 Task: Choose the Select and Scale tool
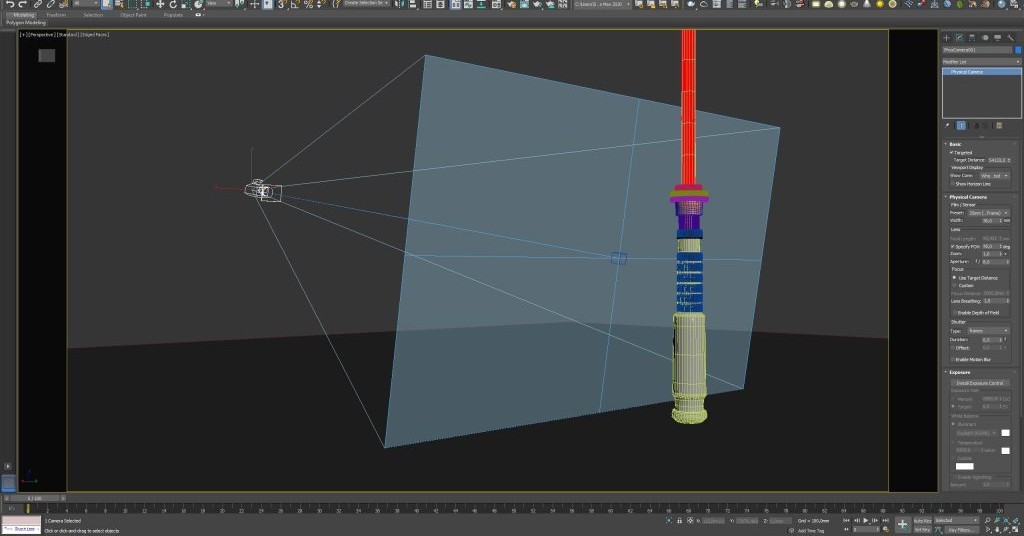click(186, 4)
